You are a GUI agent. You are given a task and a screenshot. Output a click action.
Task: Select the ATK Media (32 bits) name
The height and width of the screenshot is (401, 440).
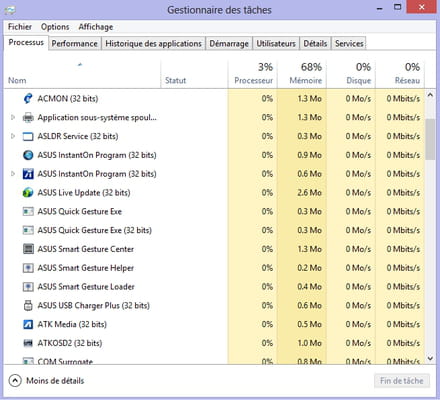(x=72, y=324)
